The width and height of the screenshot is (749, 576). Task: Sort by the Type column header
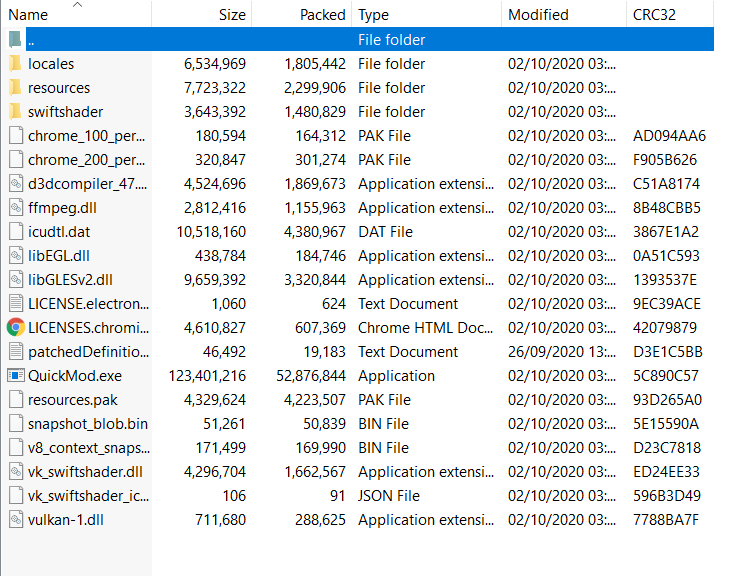373,15
